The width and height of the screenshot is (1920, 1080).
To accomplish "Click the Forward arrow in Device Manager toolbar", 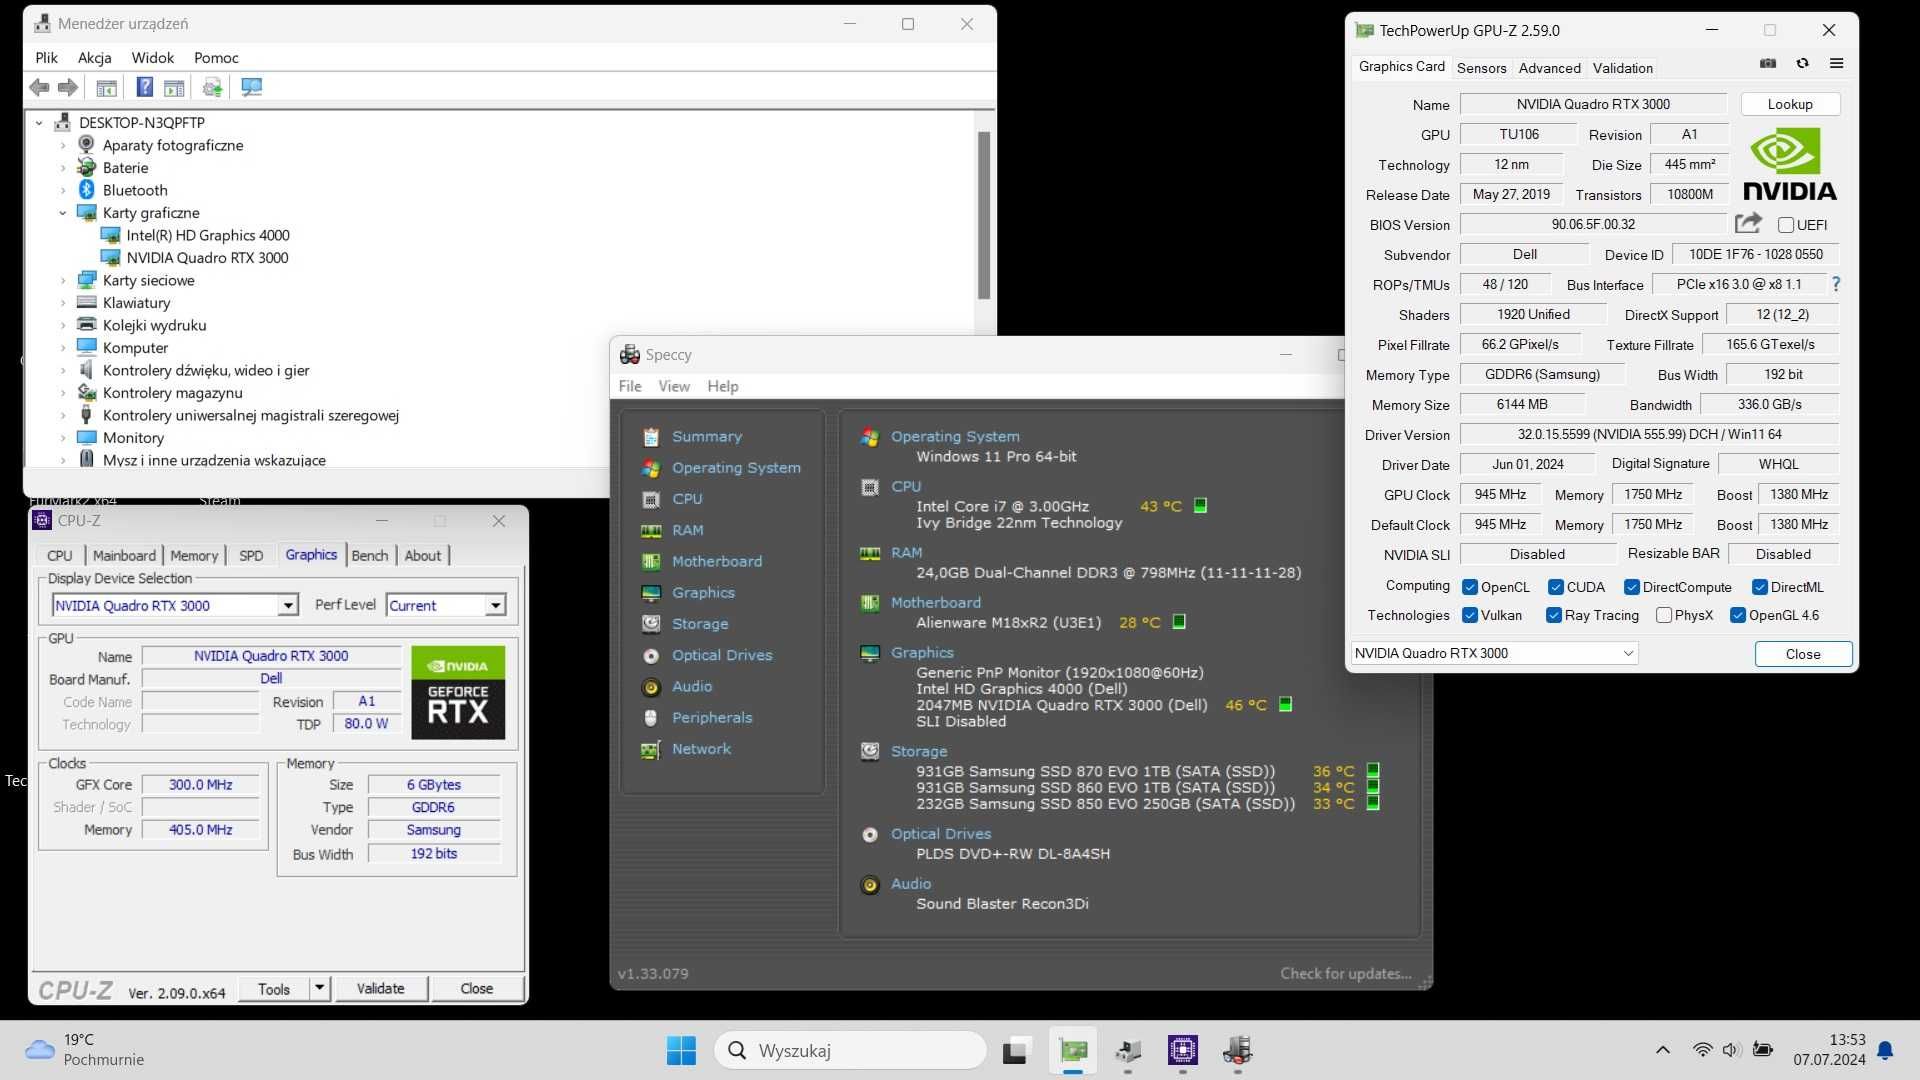I will pyautogui.click(x=68, y=88).
